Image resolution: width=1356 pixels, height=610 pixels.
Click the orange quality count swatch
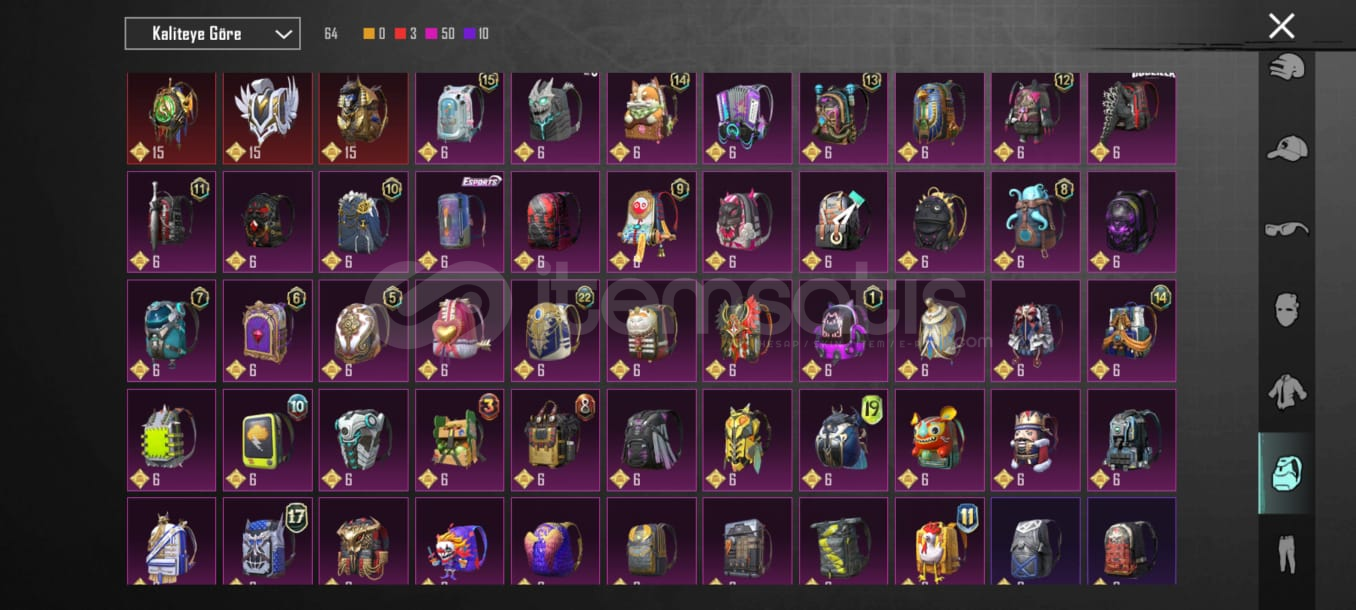pyautogui.click(x=376, y=34)
